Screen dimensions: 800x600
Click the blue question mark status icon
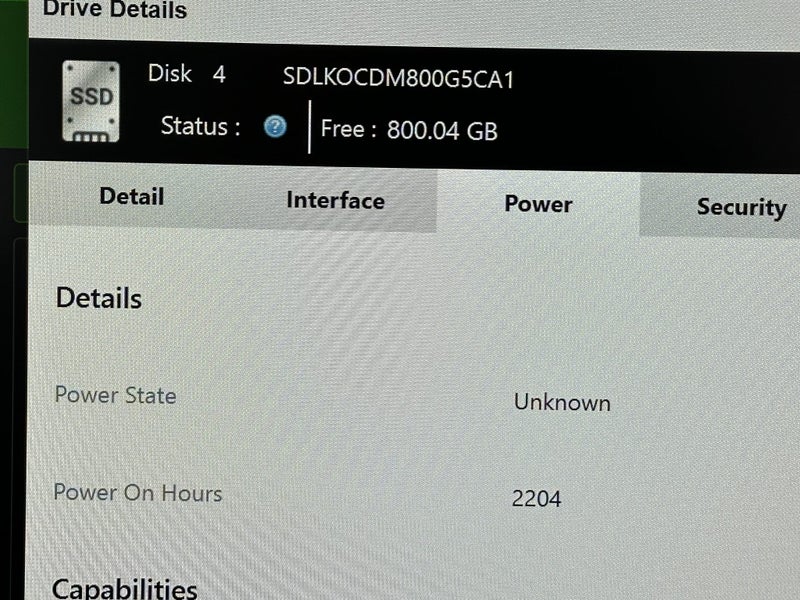[x=276, y=126]
